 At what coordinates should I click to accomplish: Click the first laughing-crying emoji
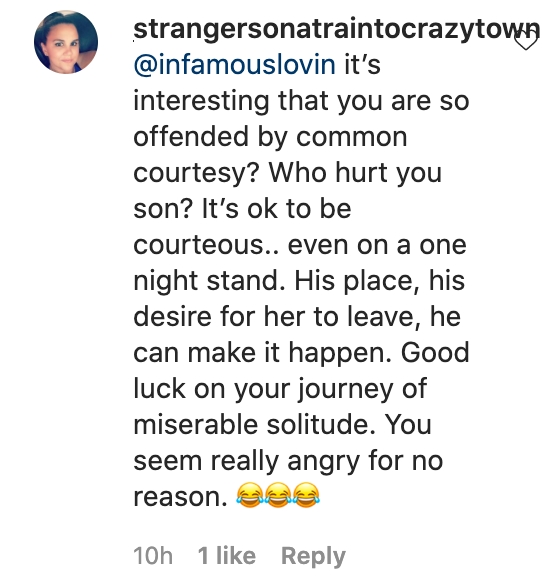tap(249, 495)
